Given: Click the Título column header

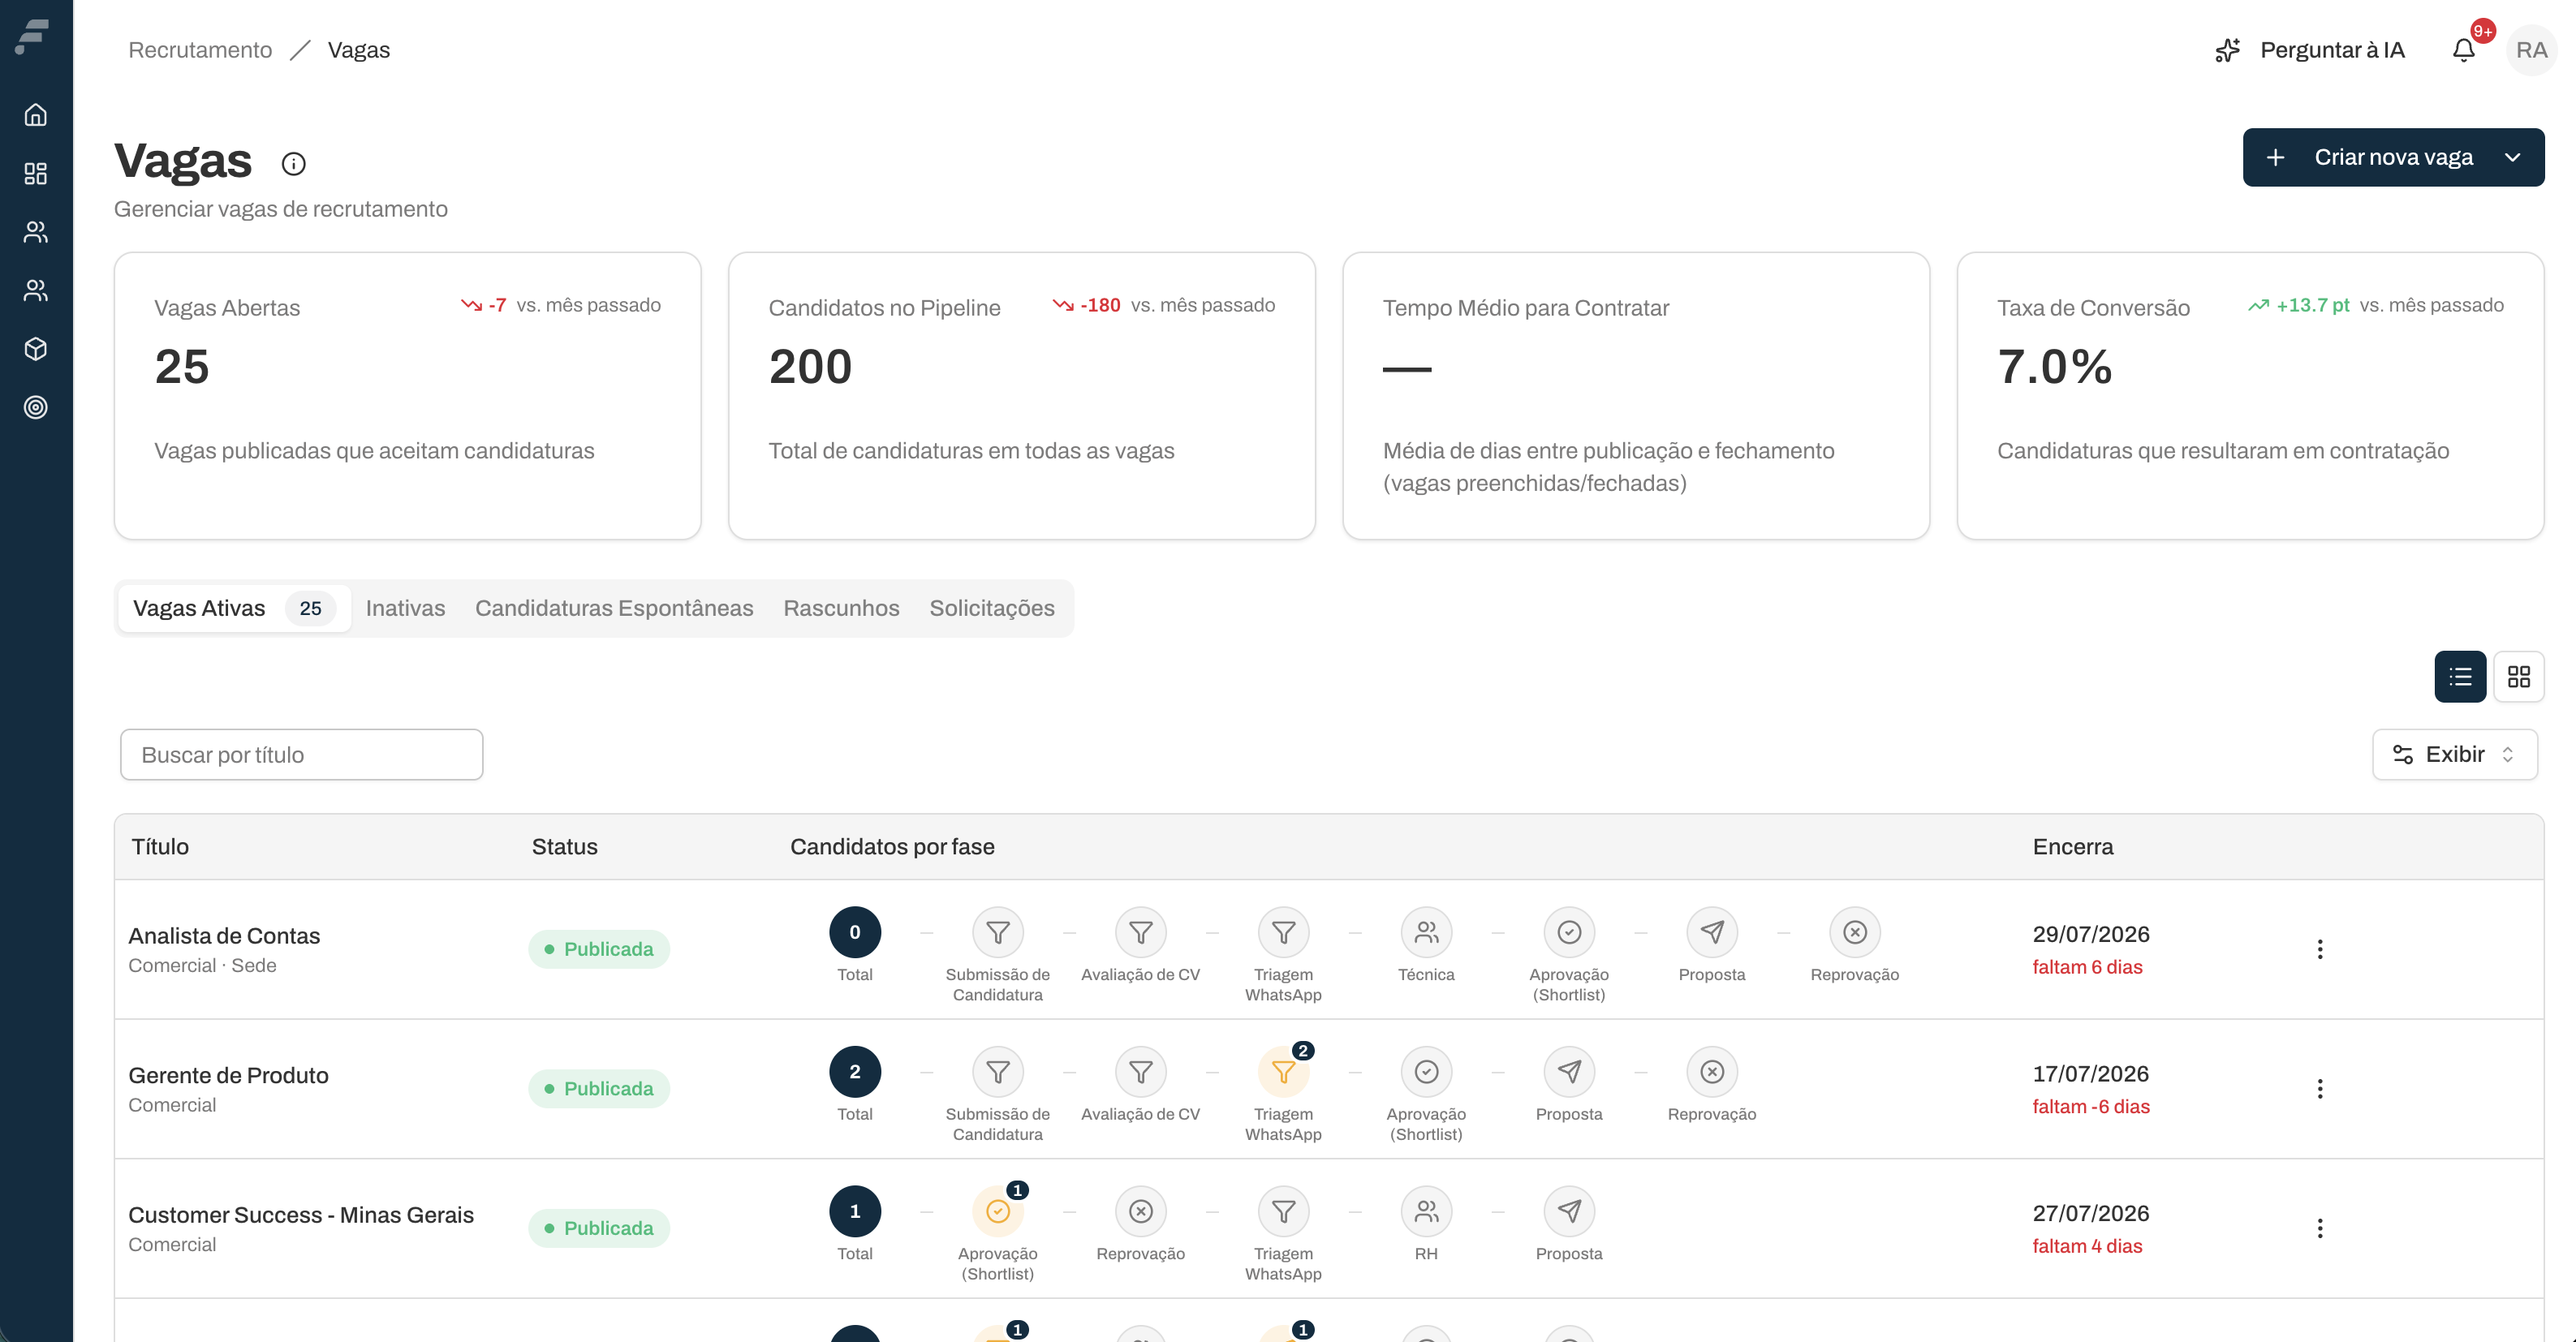Looking at the screenshot, I should click(x=160, y=847).
